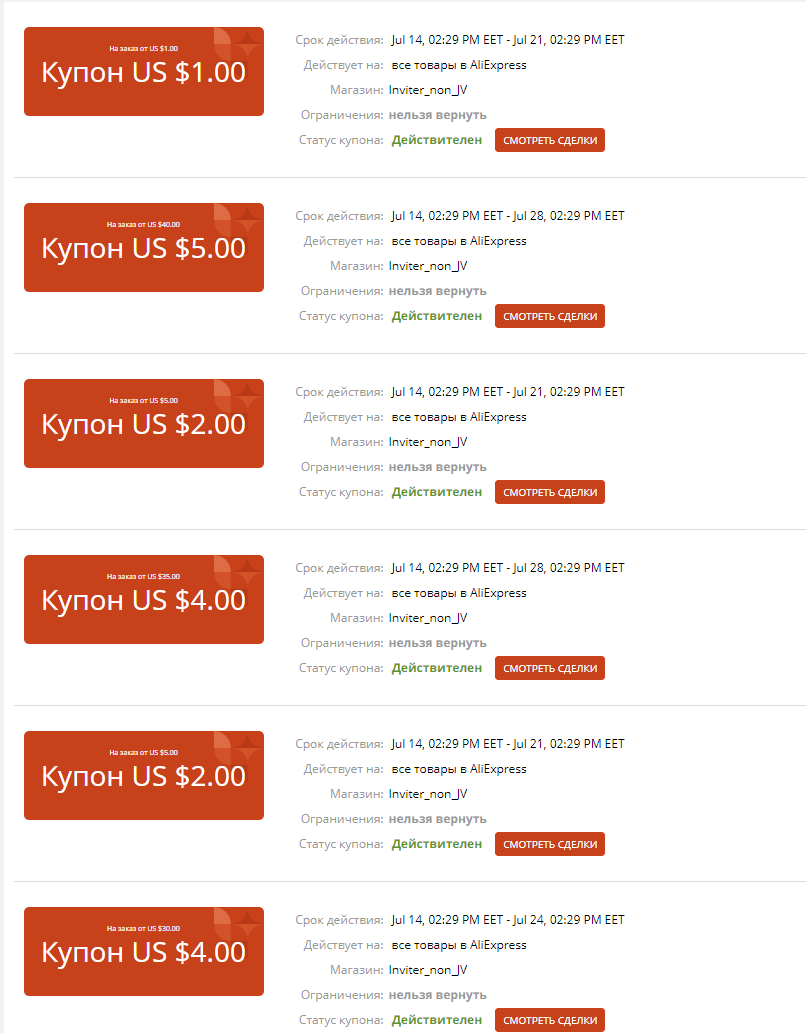Click На заказ от US $40.00 text

tap(143, 225)
